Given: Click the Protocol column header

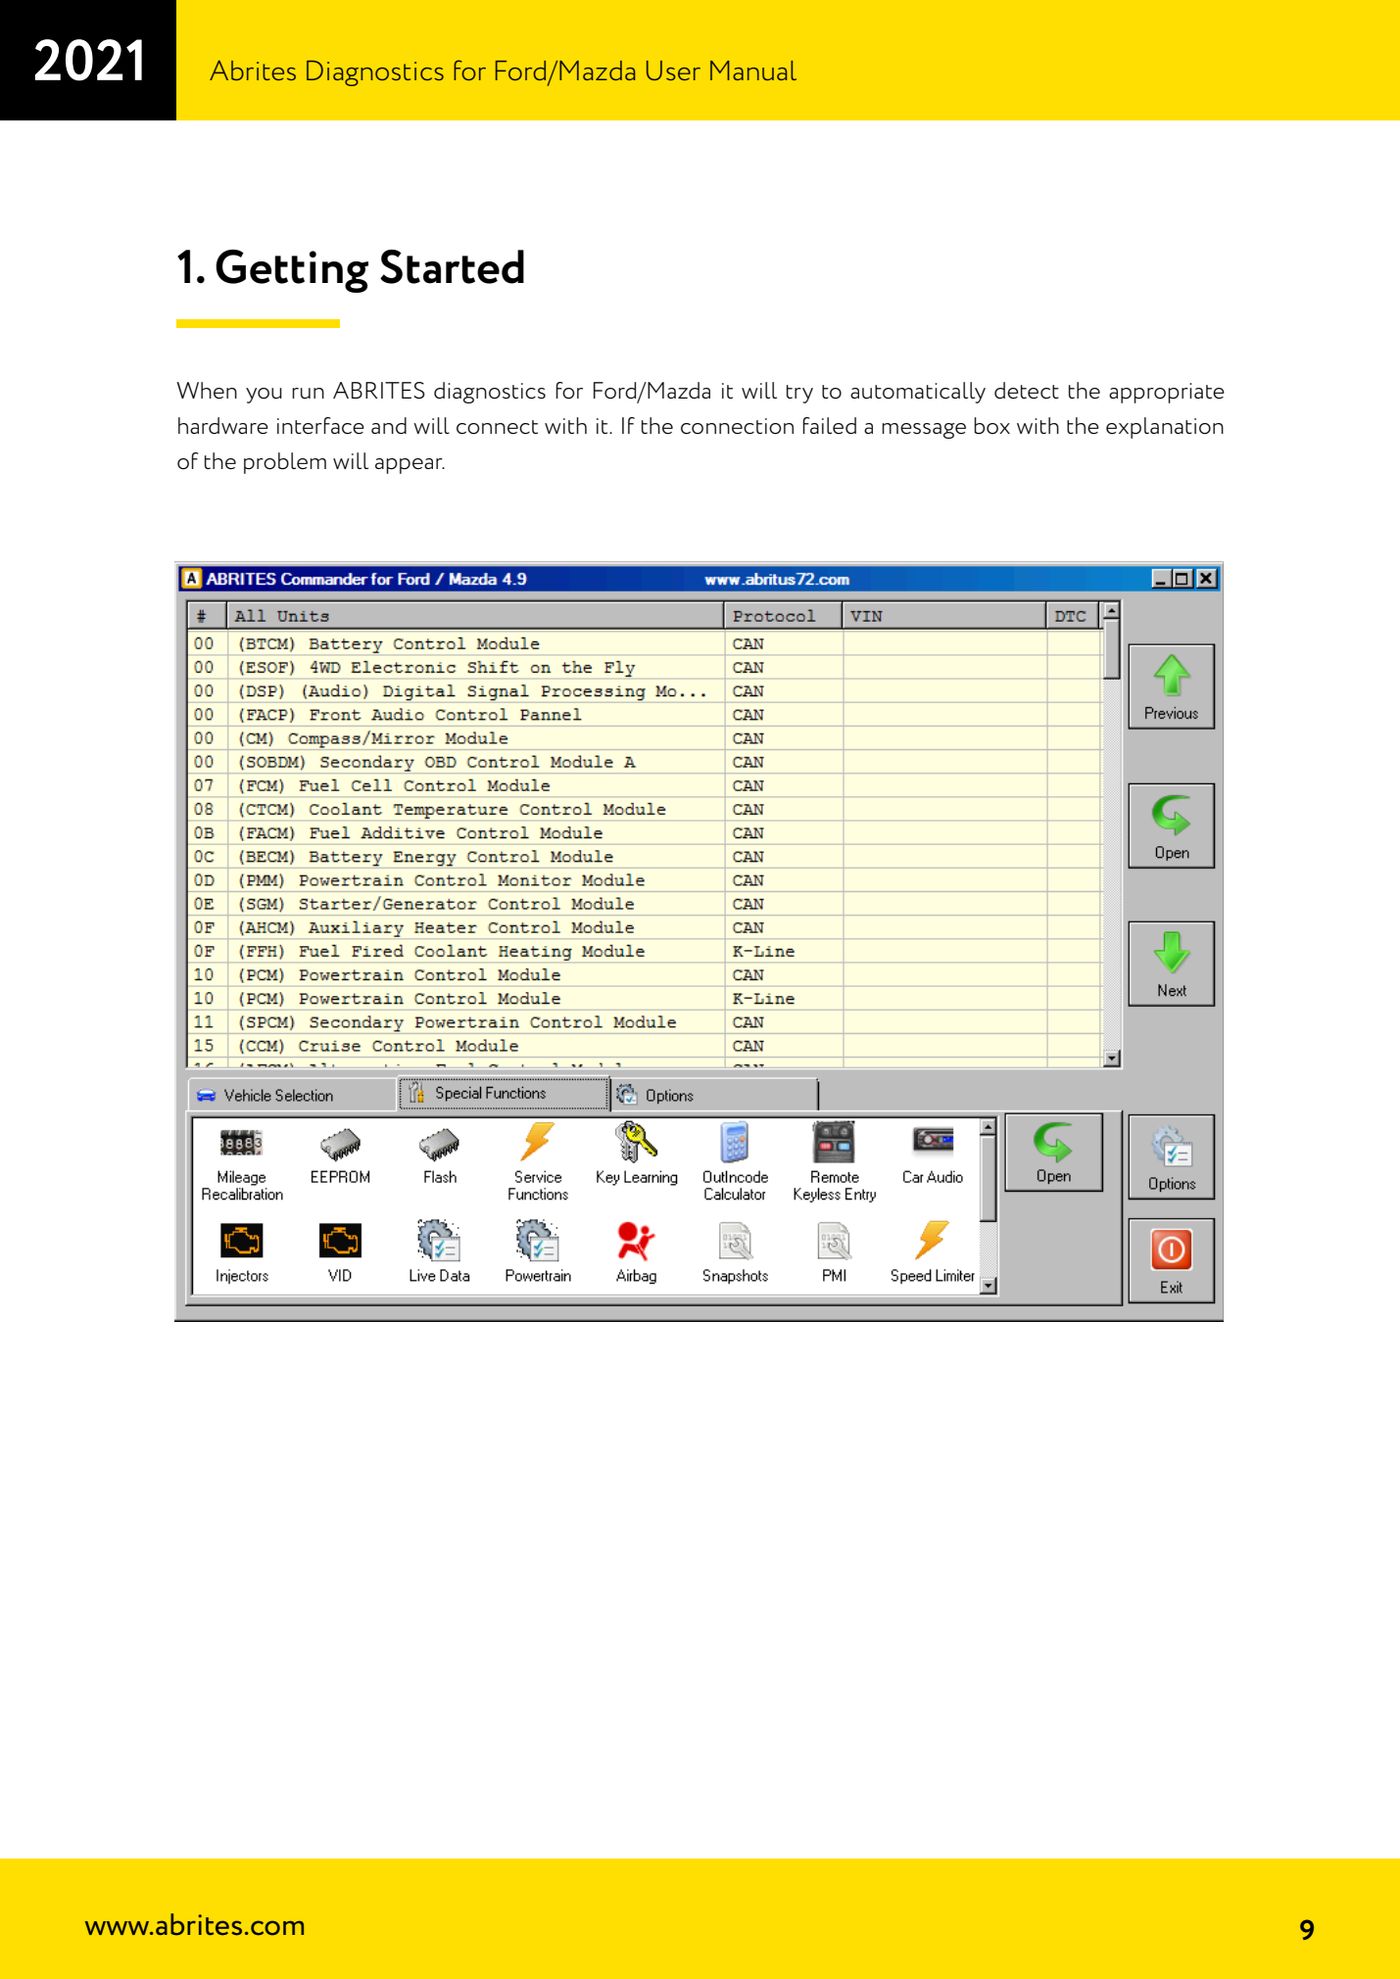Looking at the screenshot, I should point(783,616).
